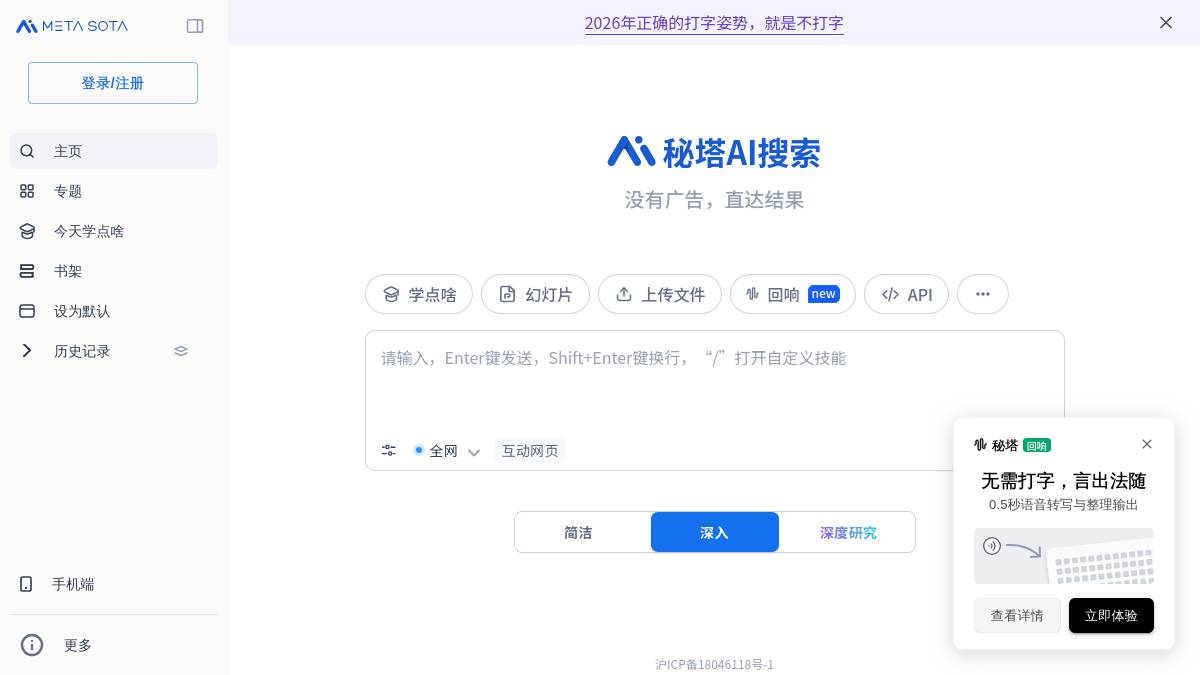Close the top announcement banner
The width and height of the screenshot is (1200, 675).
pos(1166,22)
